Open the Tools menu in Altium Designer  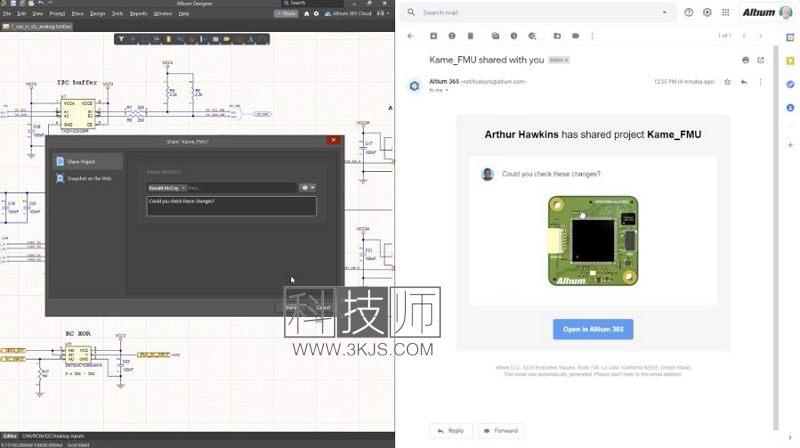pyautogui.click(x=117, y=14)
